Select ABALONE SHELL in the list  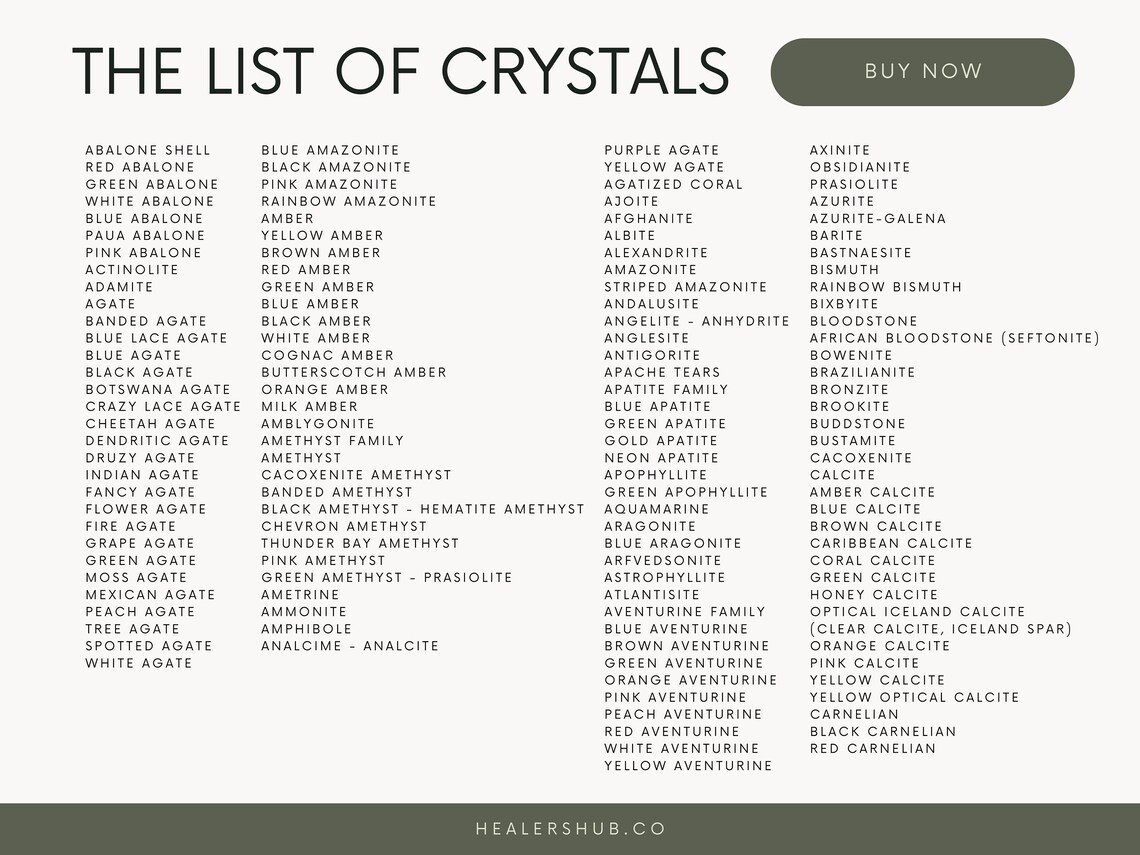tap(148, 150)
